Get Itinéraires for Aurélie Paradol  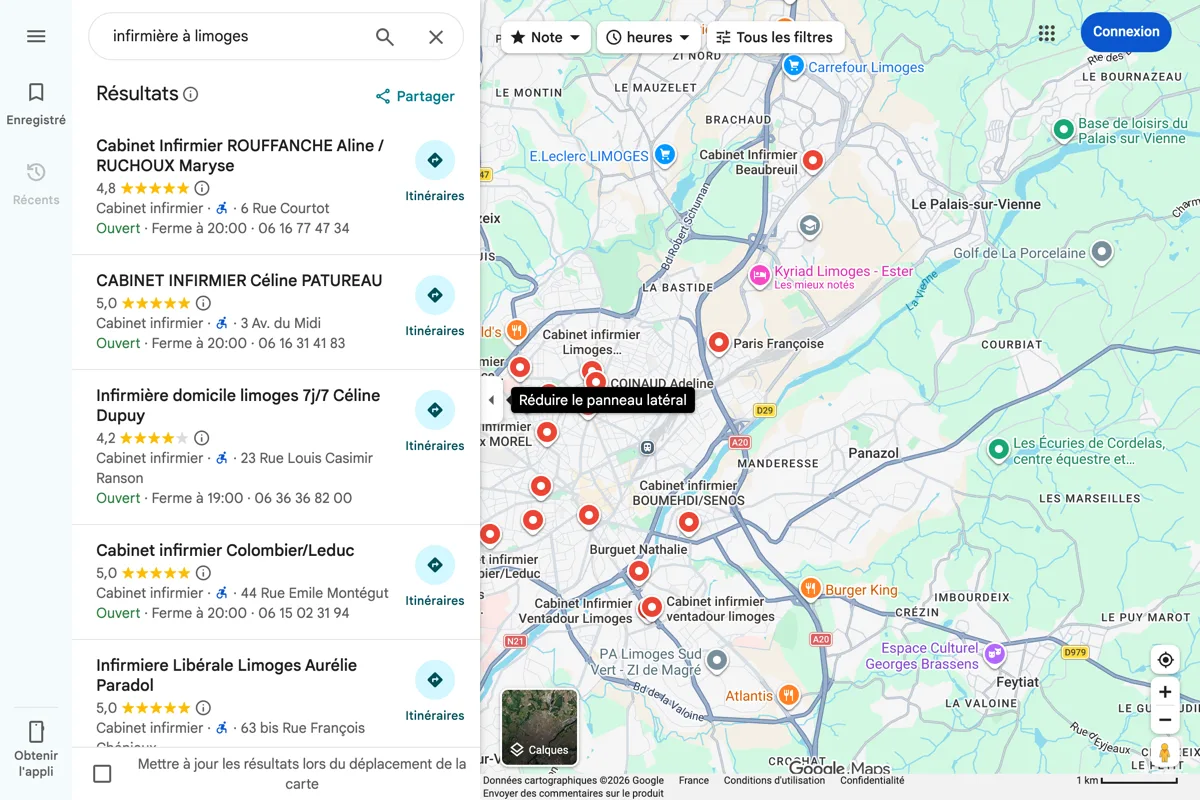coord(435,692)
